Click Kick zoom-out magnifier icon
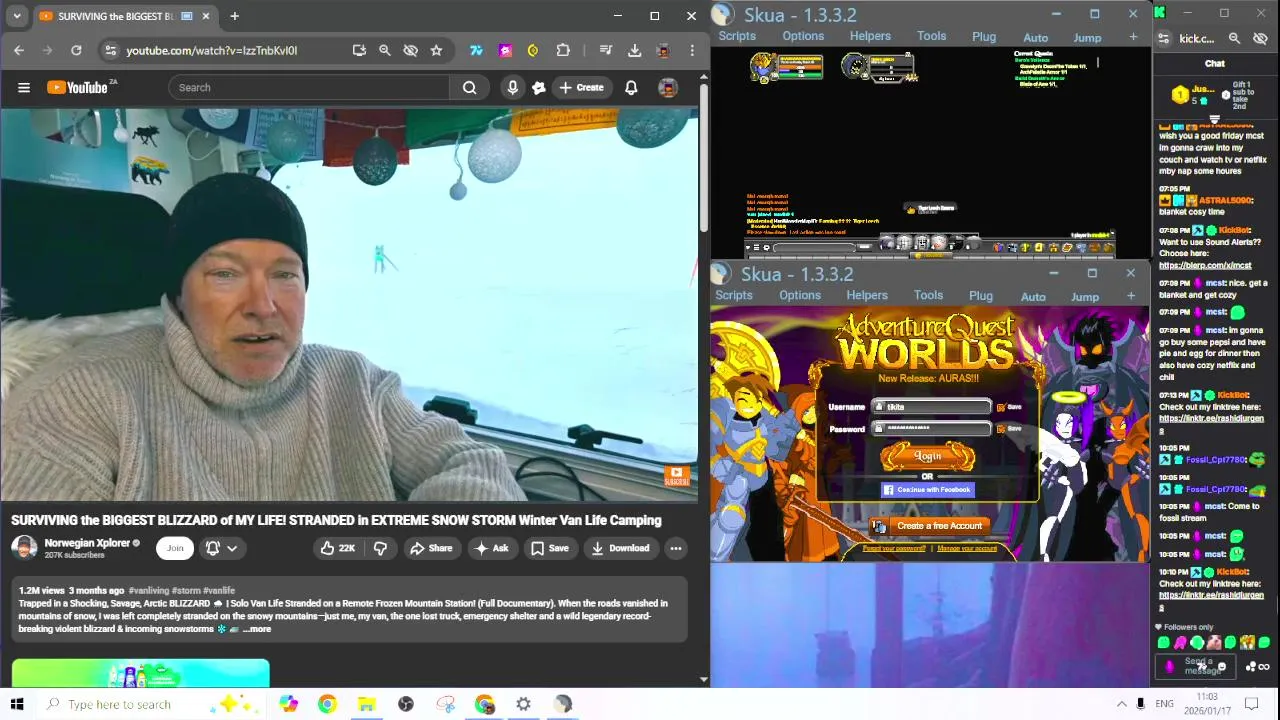Image resolution: width=1280 pixels, height=720 pixels. [x=1234, y=38]
